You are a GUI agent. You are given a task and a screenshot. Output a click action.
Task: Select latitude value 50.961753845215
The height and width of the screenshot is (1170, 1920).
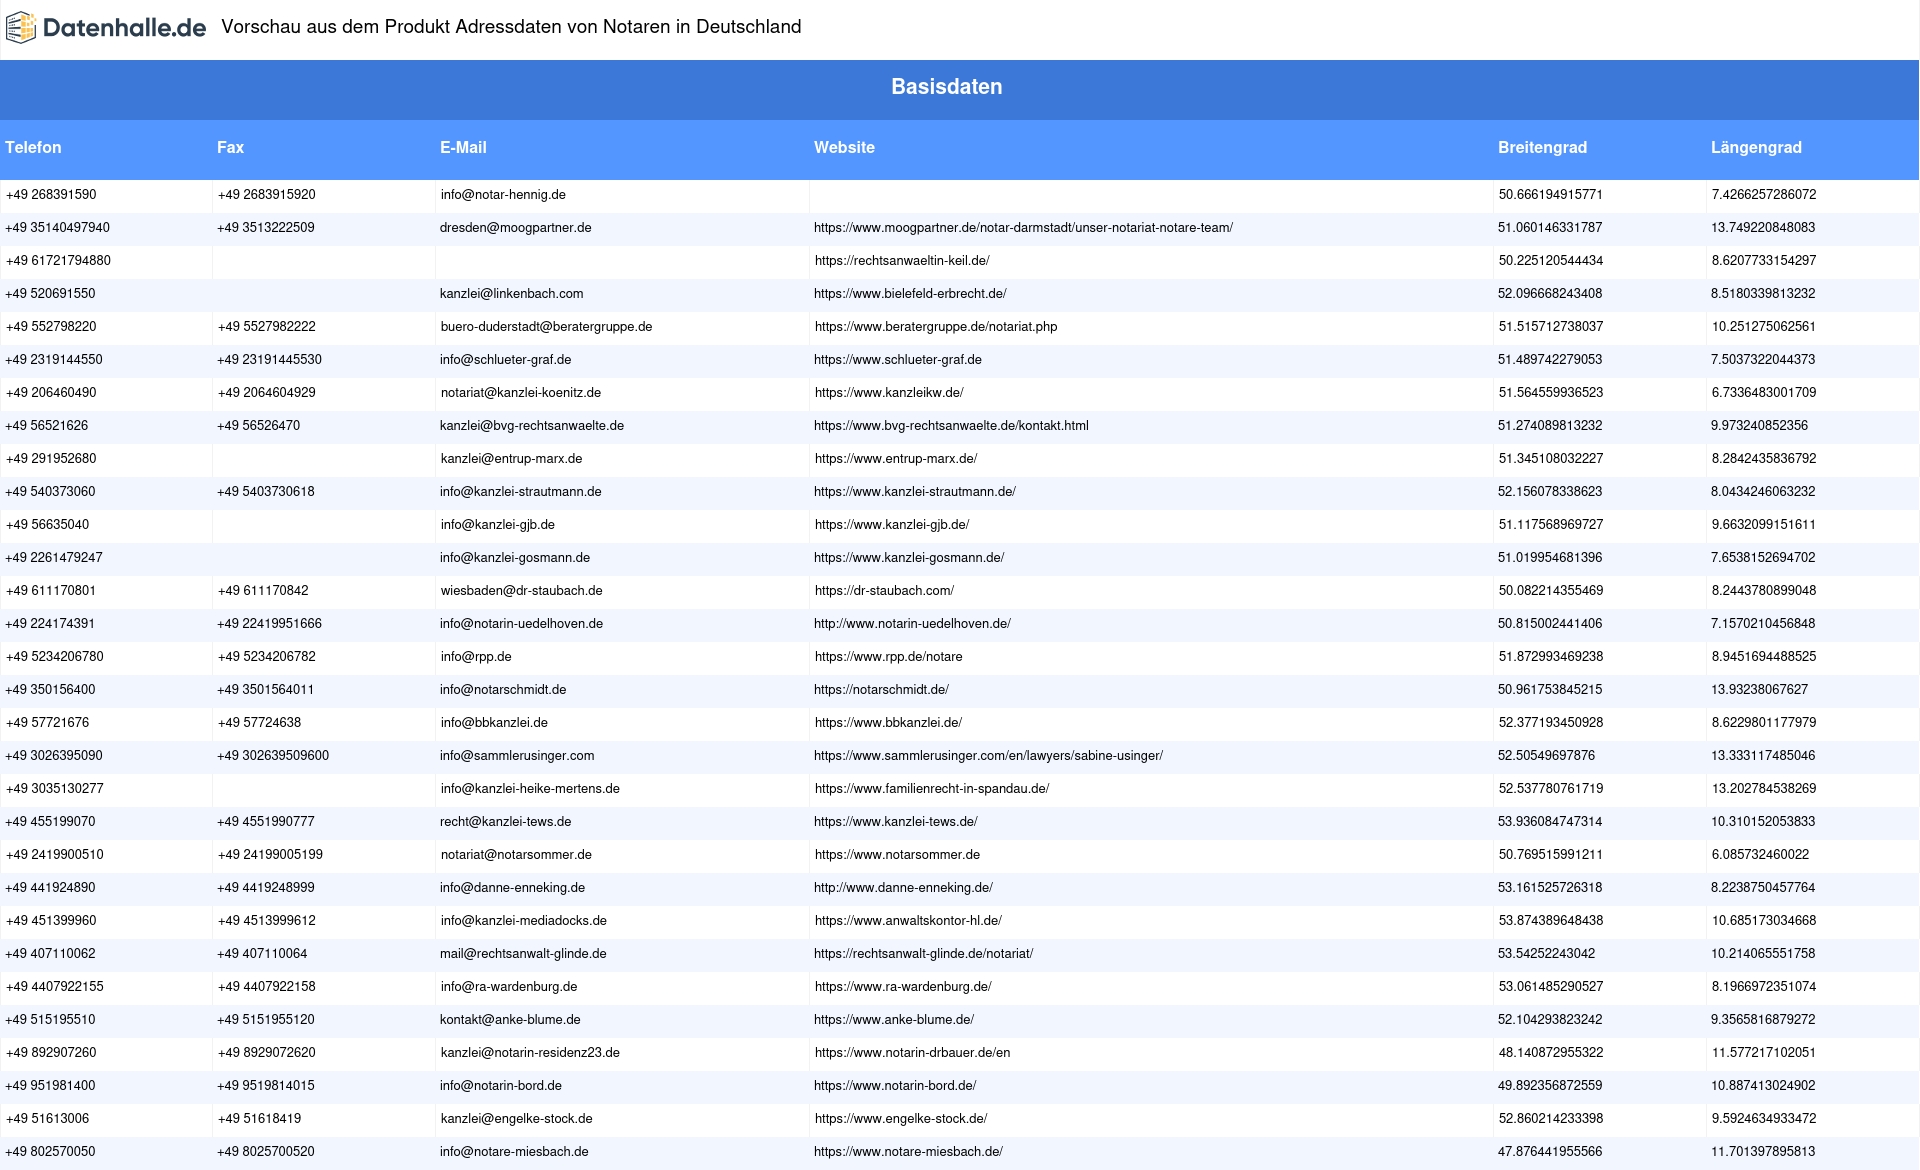[x=1550, y=690]
